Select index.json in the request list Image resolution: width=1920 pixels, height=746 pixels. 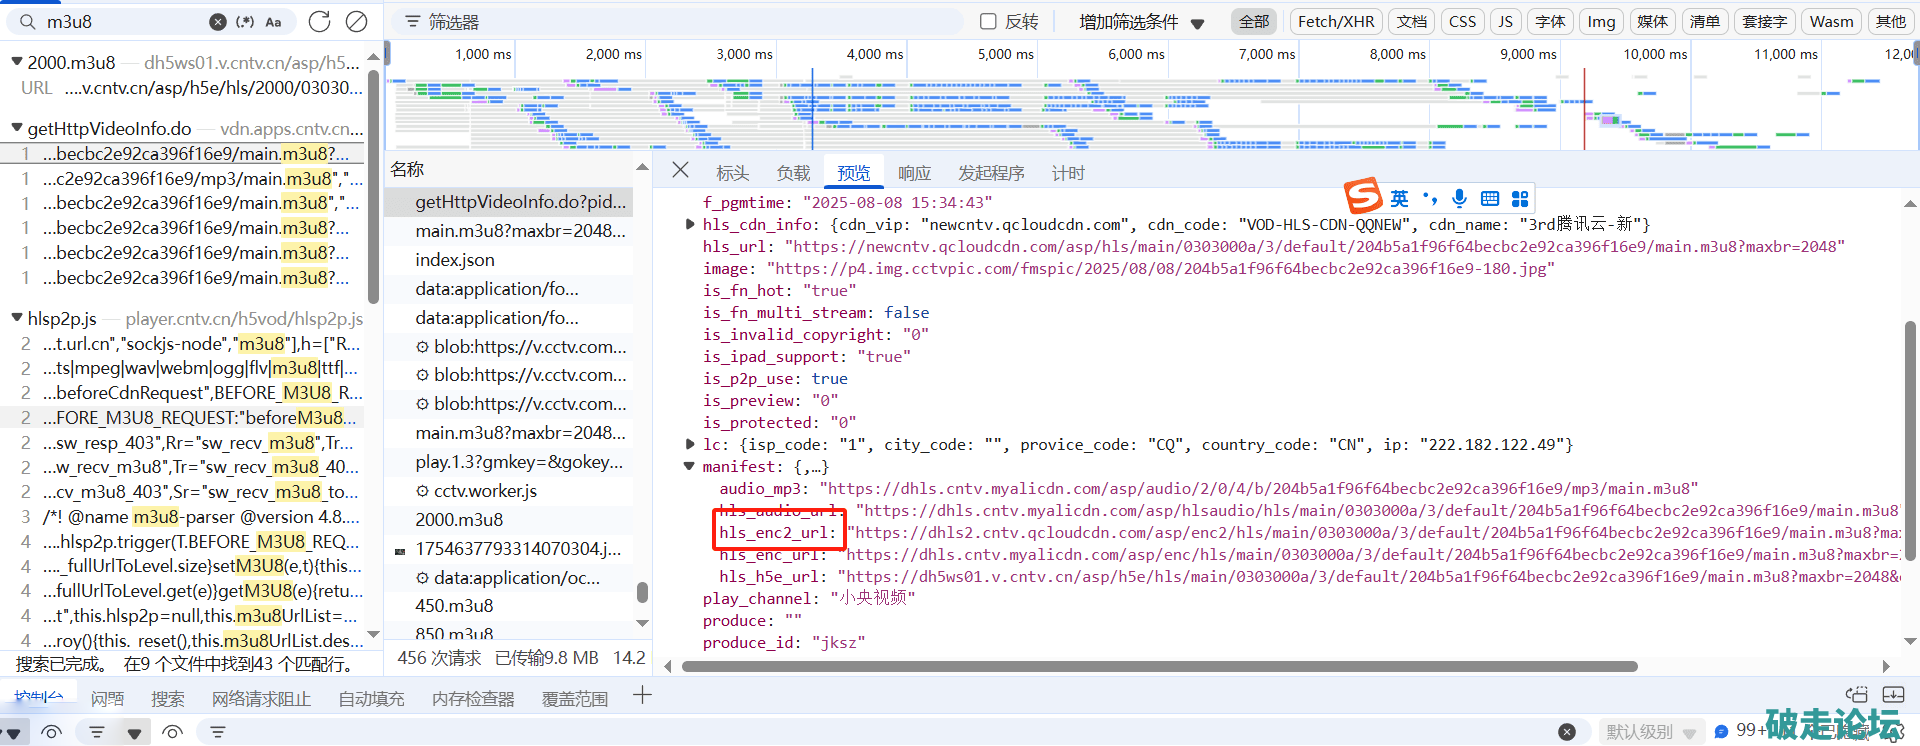tap(455, 260)
